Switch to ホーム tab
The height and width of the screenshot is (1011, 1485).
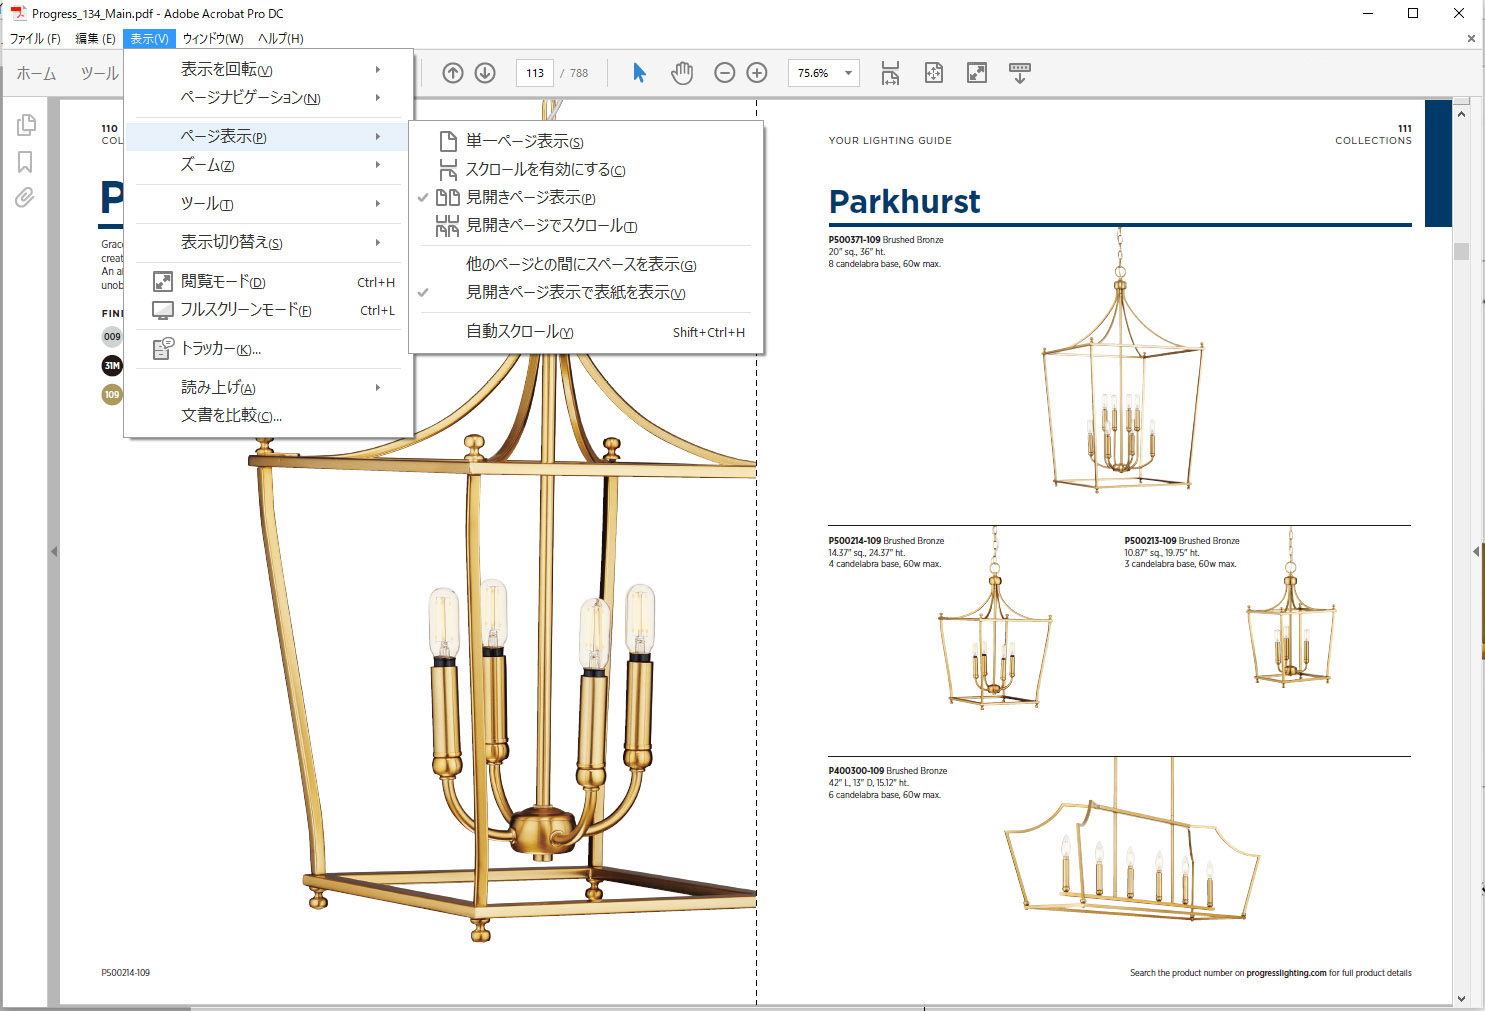point(37,73)
